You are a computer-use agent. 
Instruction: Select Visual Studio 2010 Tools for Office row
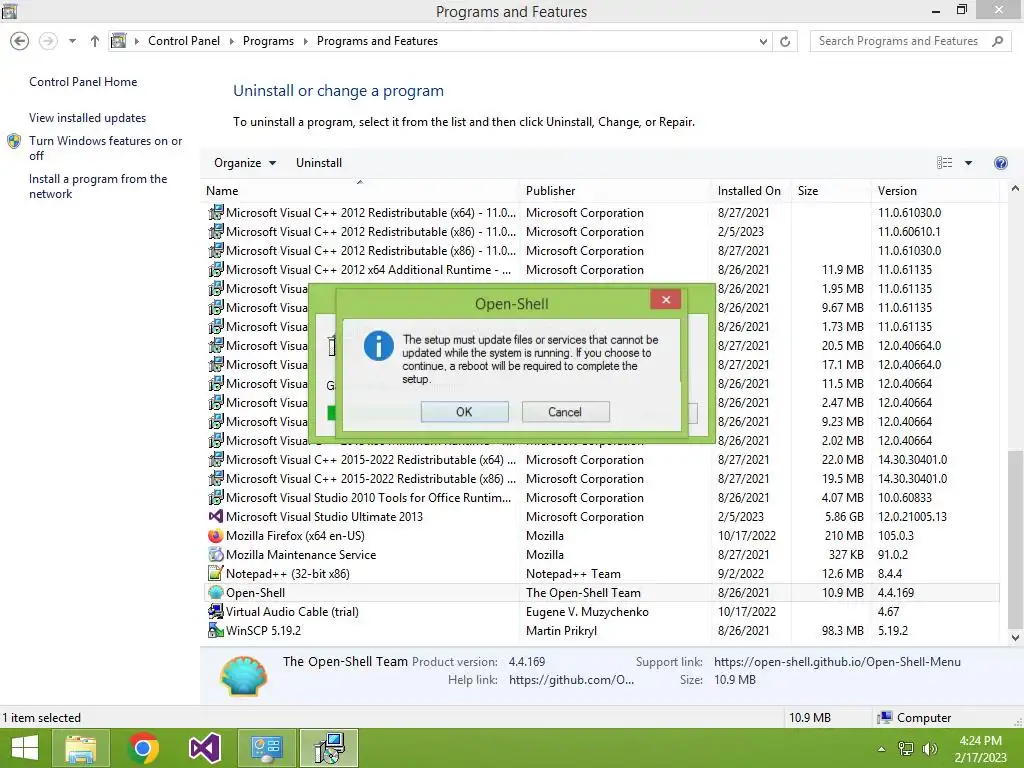pyautogui.click(x=601, y=498)
